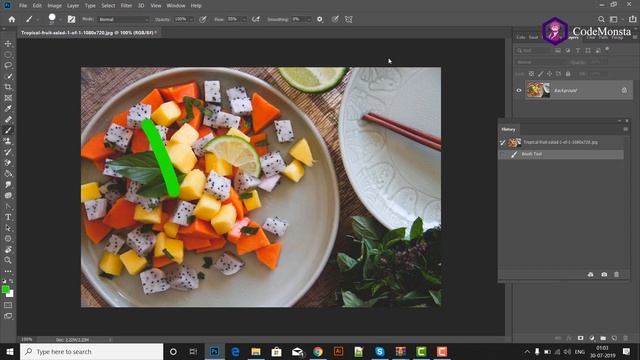Select the Eyedropper tool
Image resolution: width=640 pixels, height=360 pixels.
[x=8, y=109]
